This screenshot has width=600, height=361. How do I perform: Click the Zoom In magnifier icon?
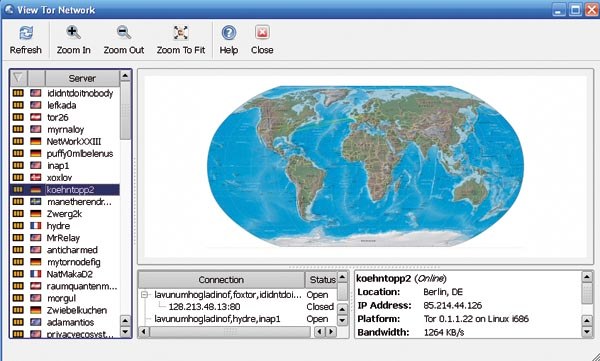[73, 33]
